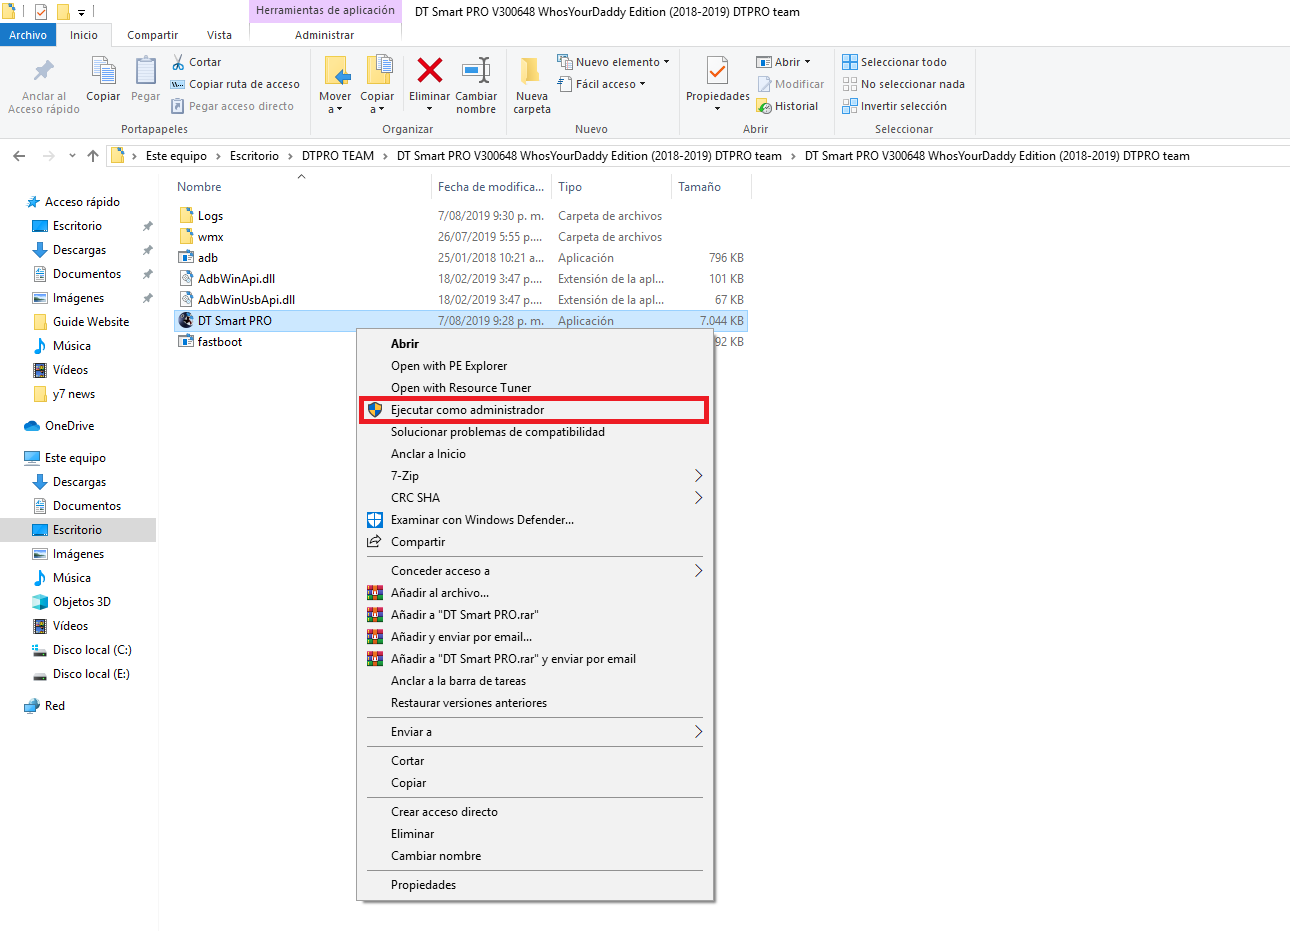1290x931 pixels.
Task: Click the Up one level arrow
Action: (93, 156)
